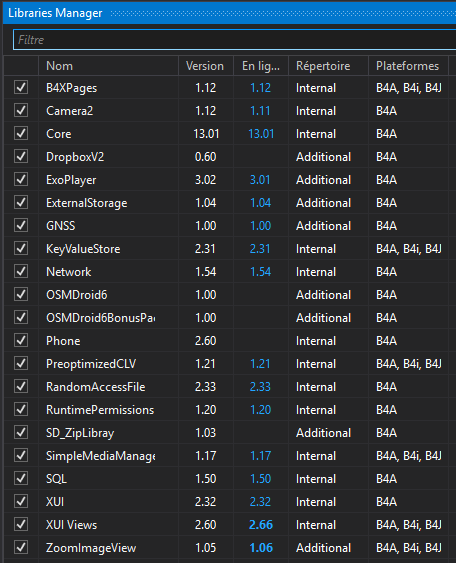The height and width of the screenshot is (563, 456).
Task: Sort by the Nom column header
Action: 108,66
